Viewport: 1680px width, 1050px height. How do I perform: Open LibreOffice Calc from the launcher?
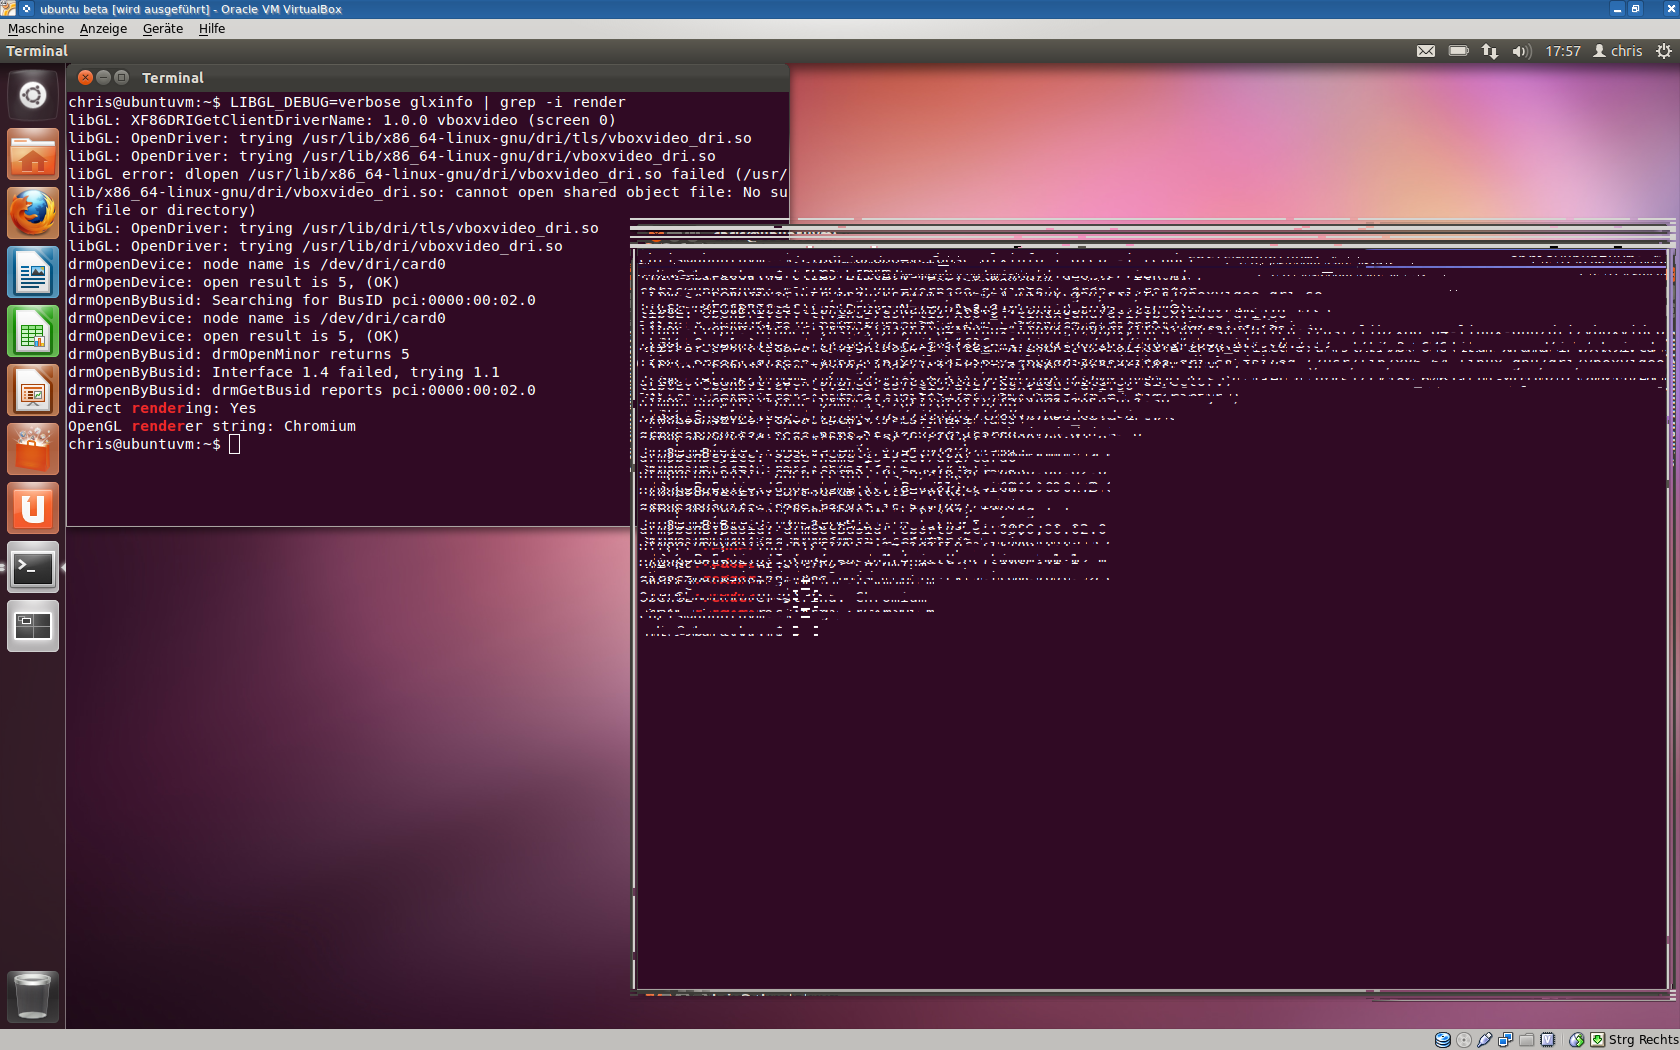(x=32, y=331)
